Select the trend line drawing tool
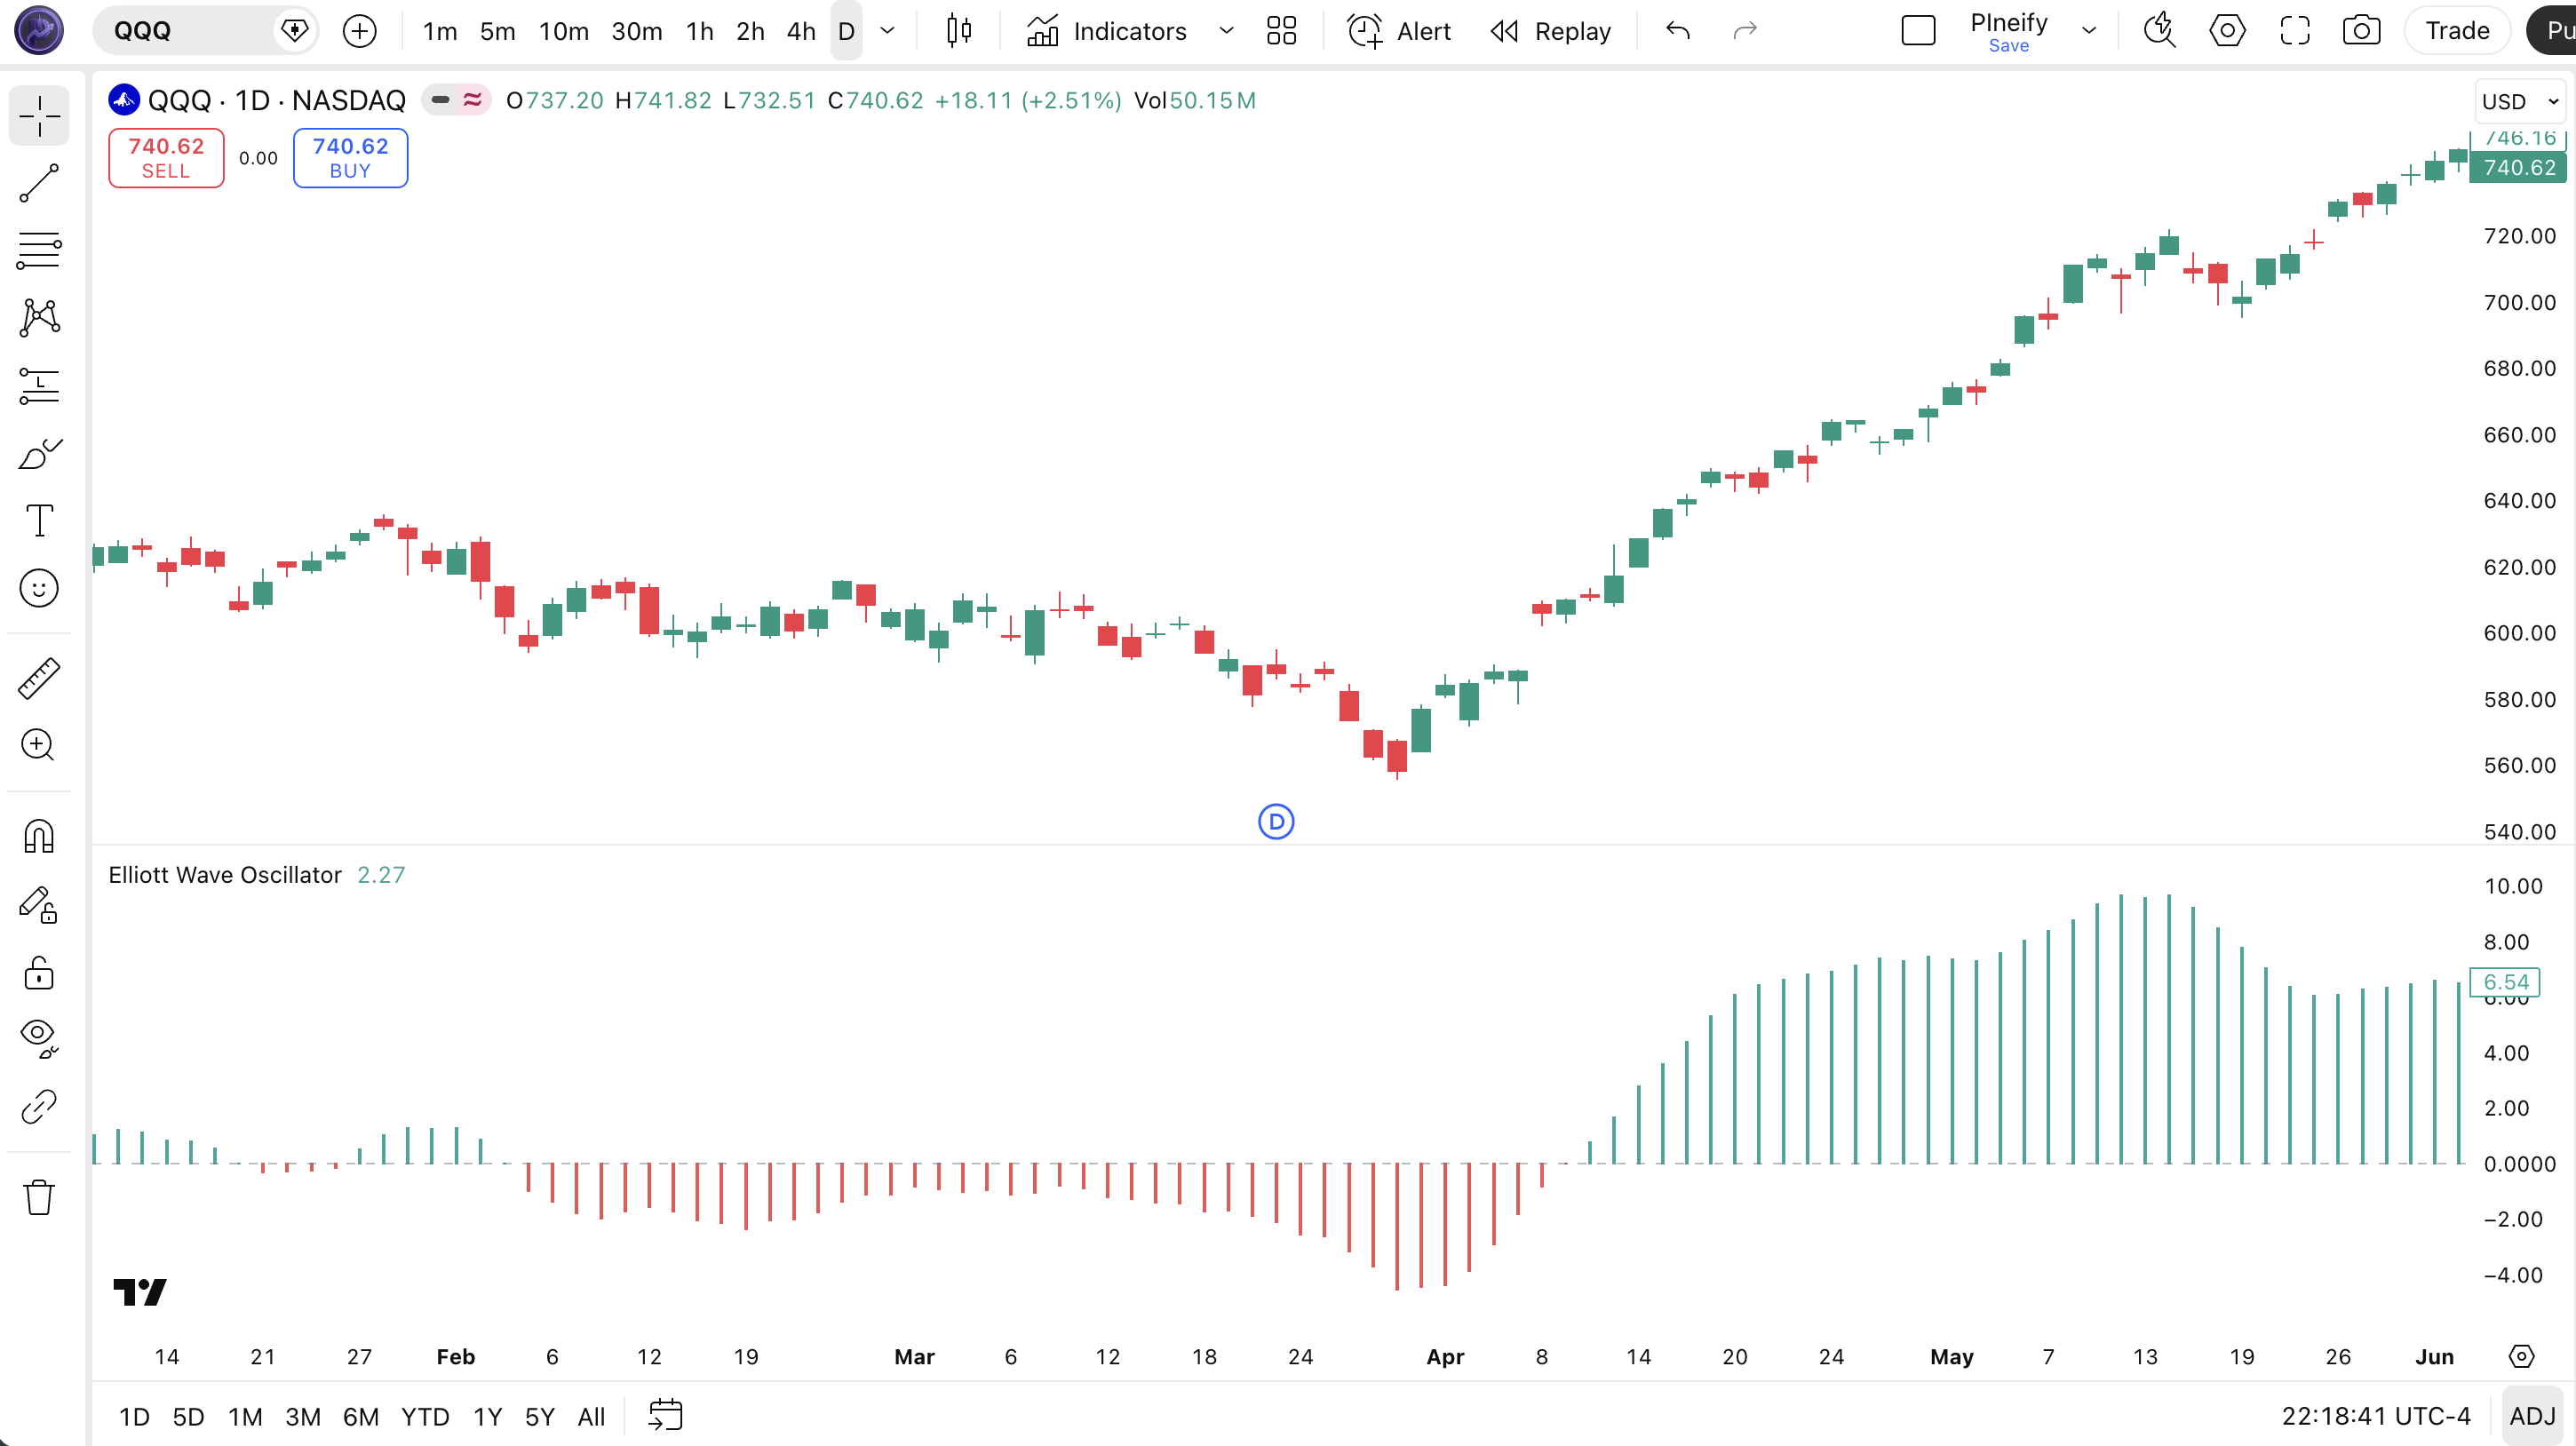Viewport: 2576px width, 1446px height. tap(39, 183)
